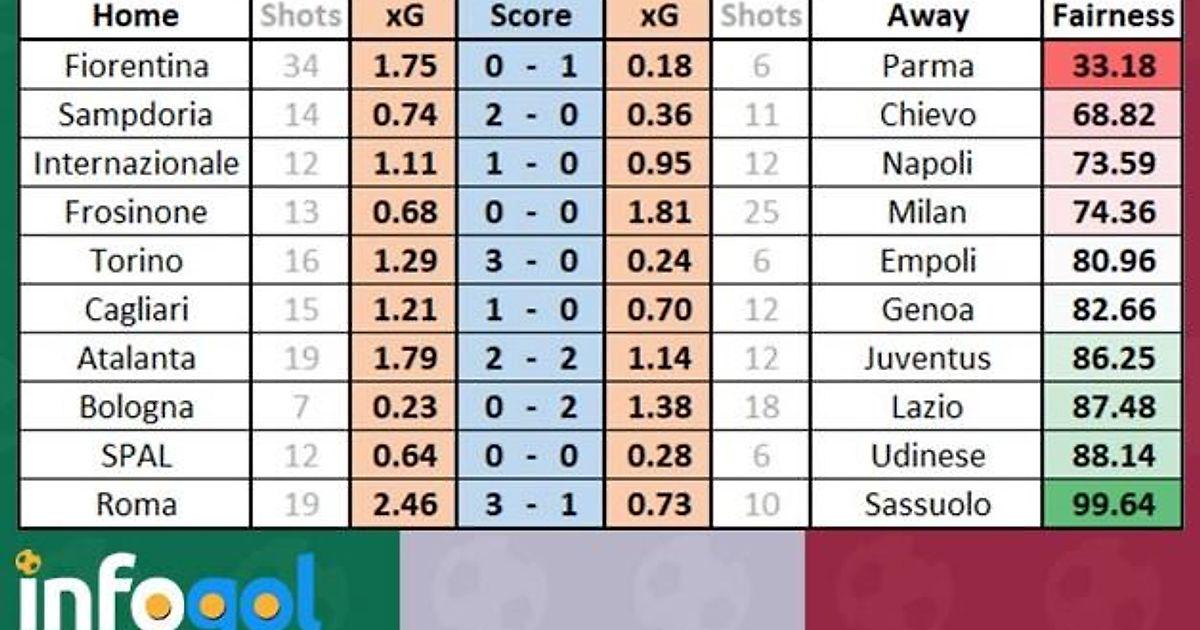1200x630 pixels.
Task: Select the Juventus away team cell
Action: [x=927, y=358]
